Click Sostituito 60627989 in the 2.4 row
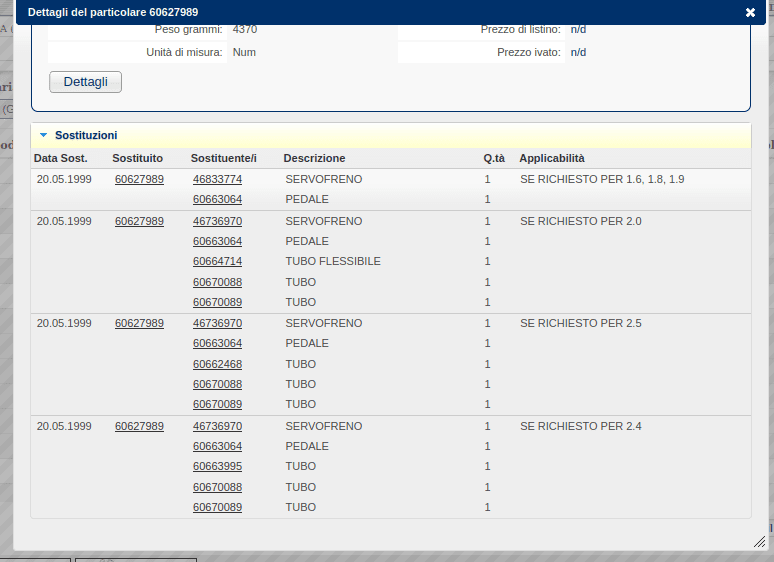The width and height of the screenshot is (774, 562). [139, 426]
